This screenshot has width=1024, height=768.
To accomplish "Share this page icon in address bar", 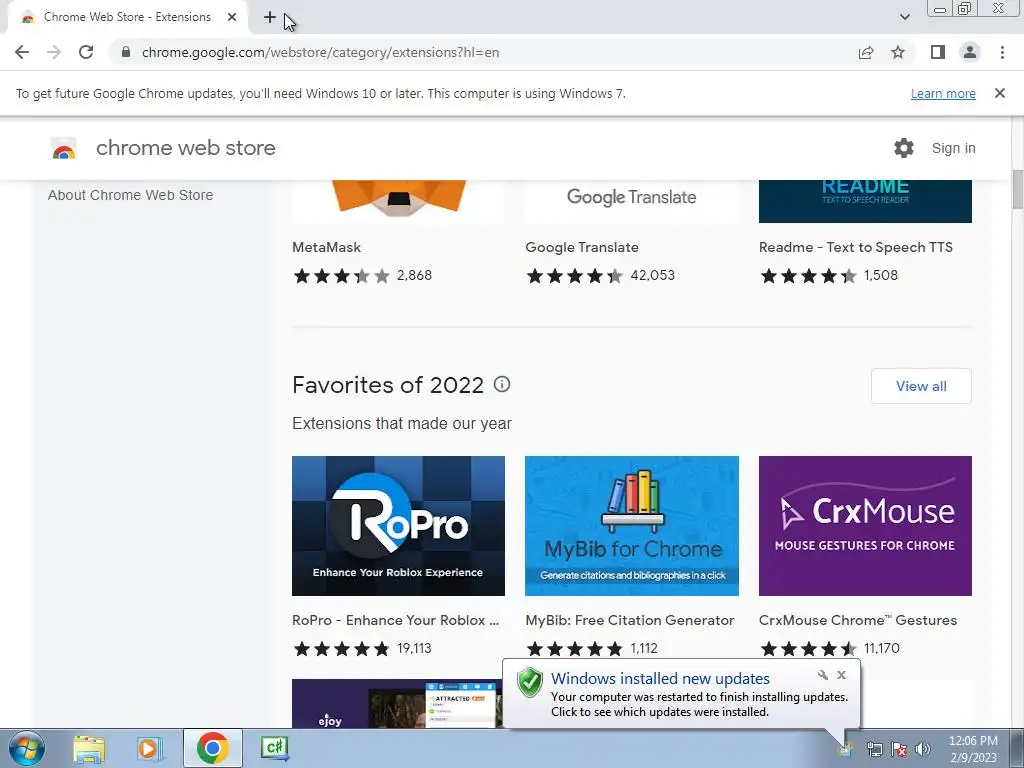I will [x=866, y=52].
